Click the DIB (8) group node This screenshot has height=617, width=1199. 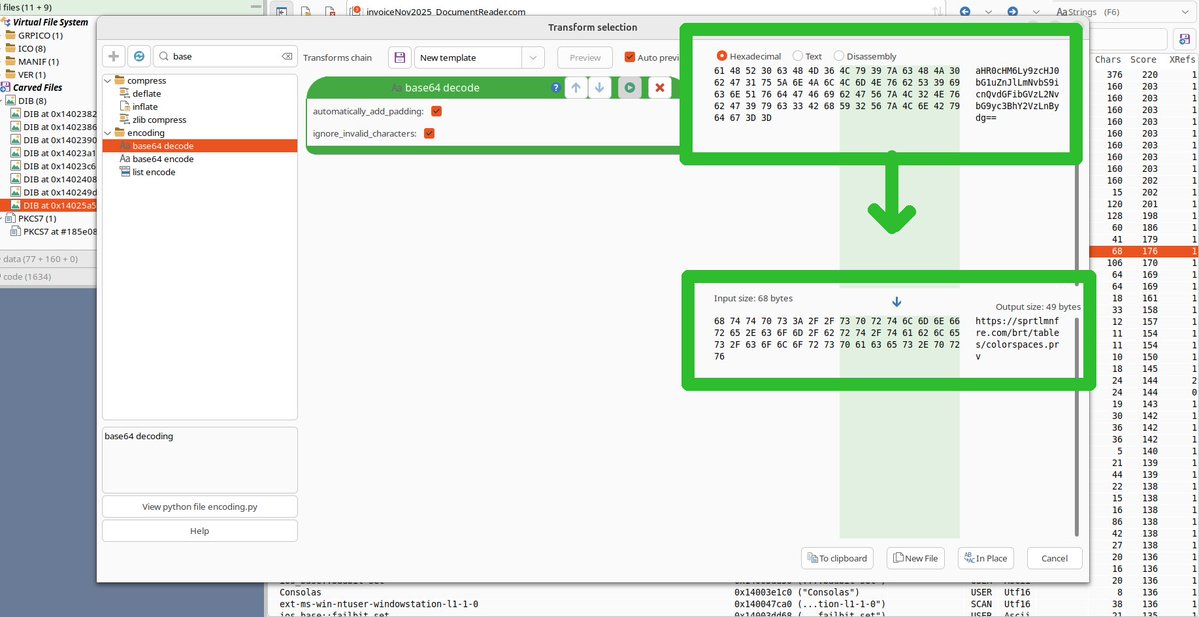coord(31,100)
